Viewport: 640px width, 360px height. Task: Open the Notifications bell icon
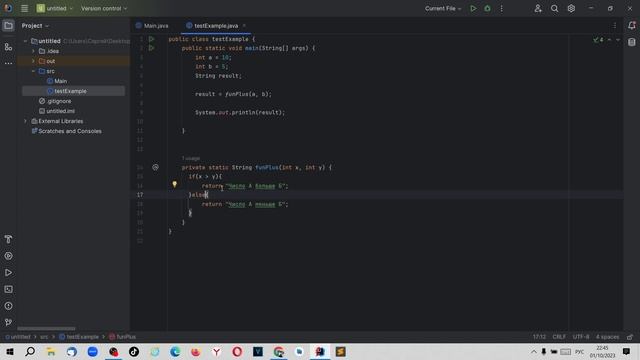click(631, 26)
